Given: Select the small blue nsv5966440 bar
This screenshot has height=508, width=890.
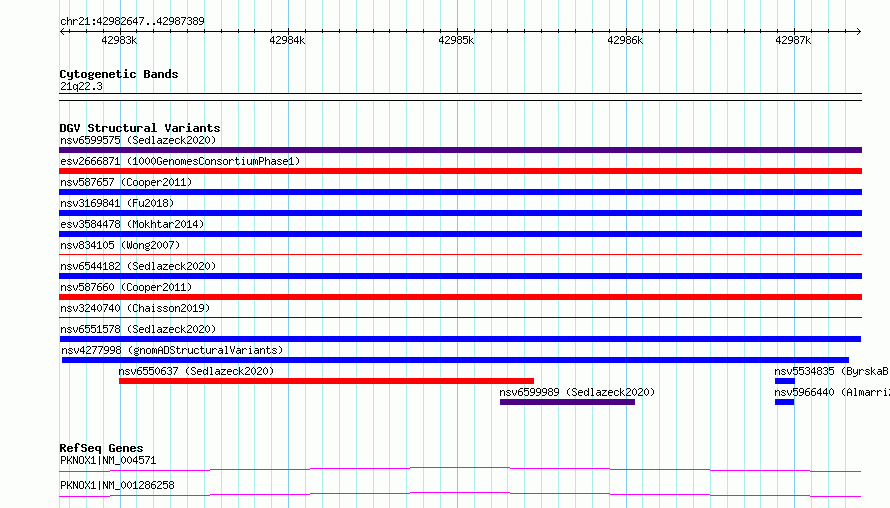Looking at the screenshot, I should click(784, 402).
